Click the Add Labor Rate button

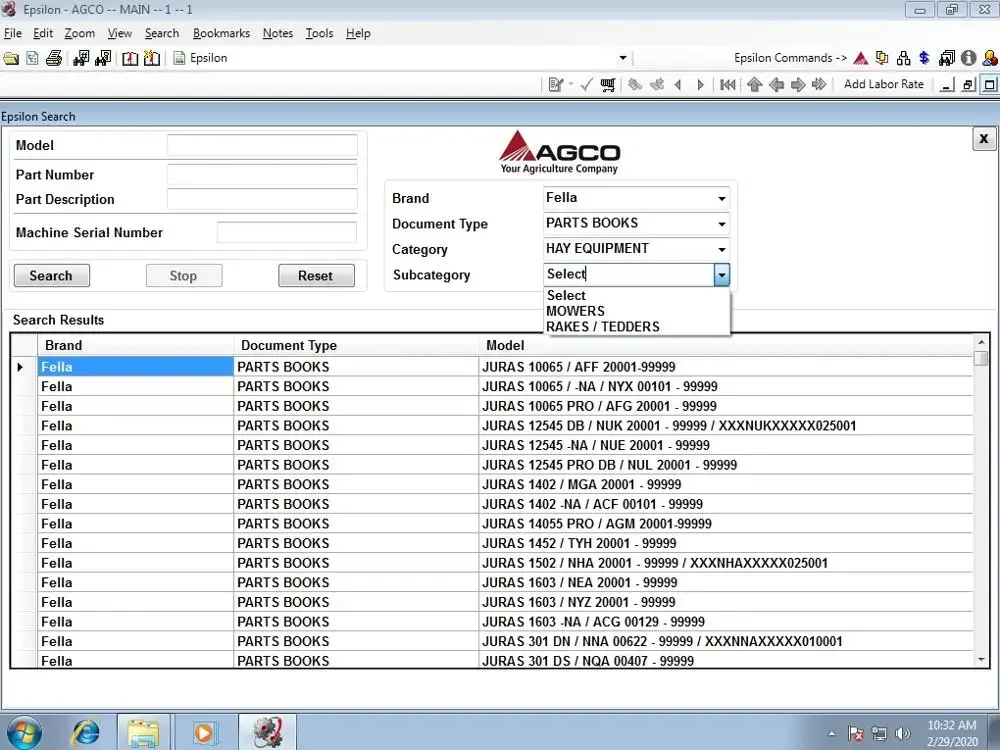coord(883,84)
